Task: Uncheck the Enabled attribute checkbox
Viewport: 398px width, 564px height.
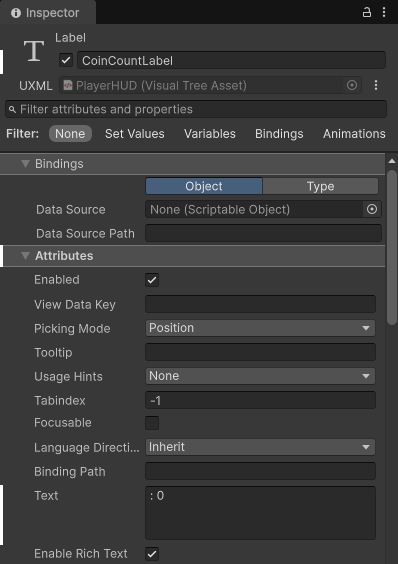Action: pyautogui.click(x=152, y=280)
